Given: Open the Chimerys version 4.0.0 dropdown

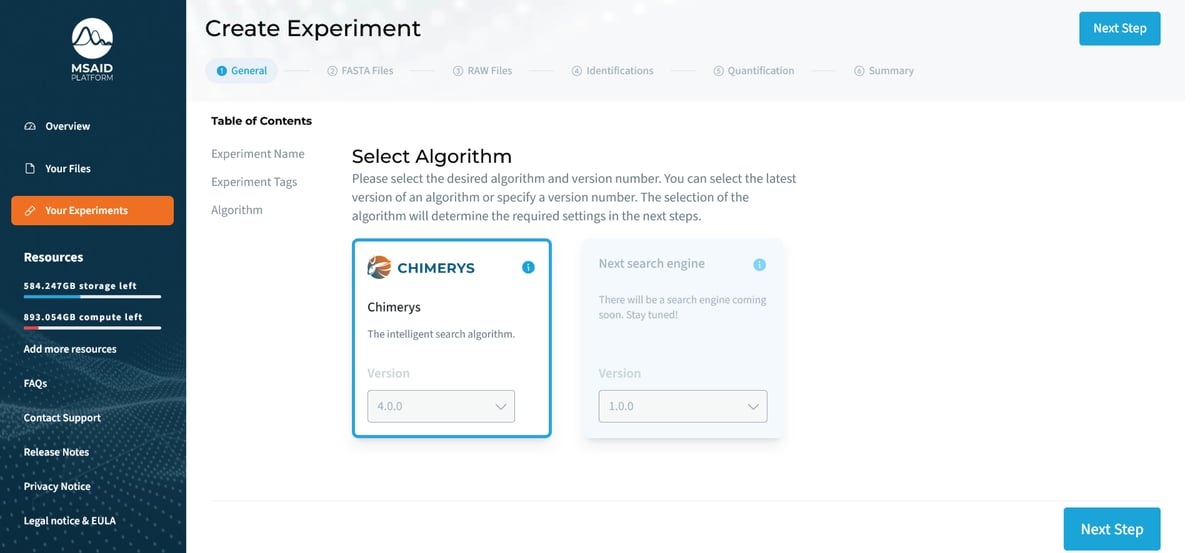Looking at the screenshot, I should (441, 406).
